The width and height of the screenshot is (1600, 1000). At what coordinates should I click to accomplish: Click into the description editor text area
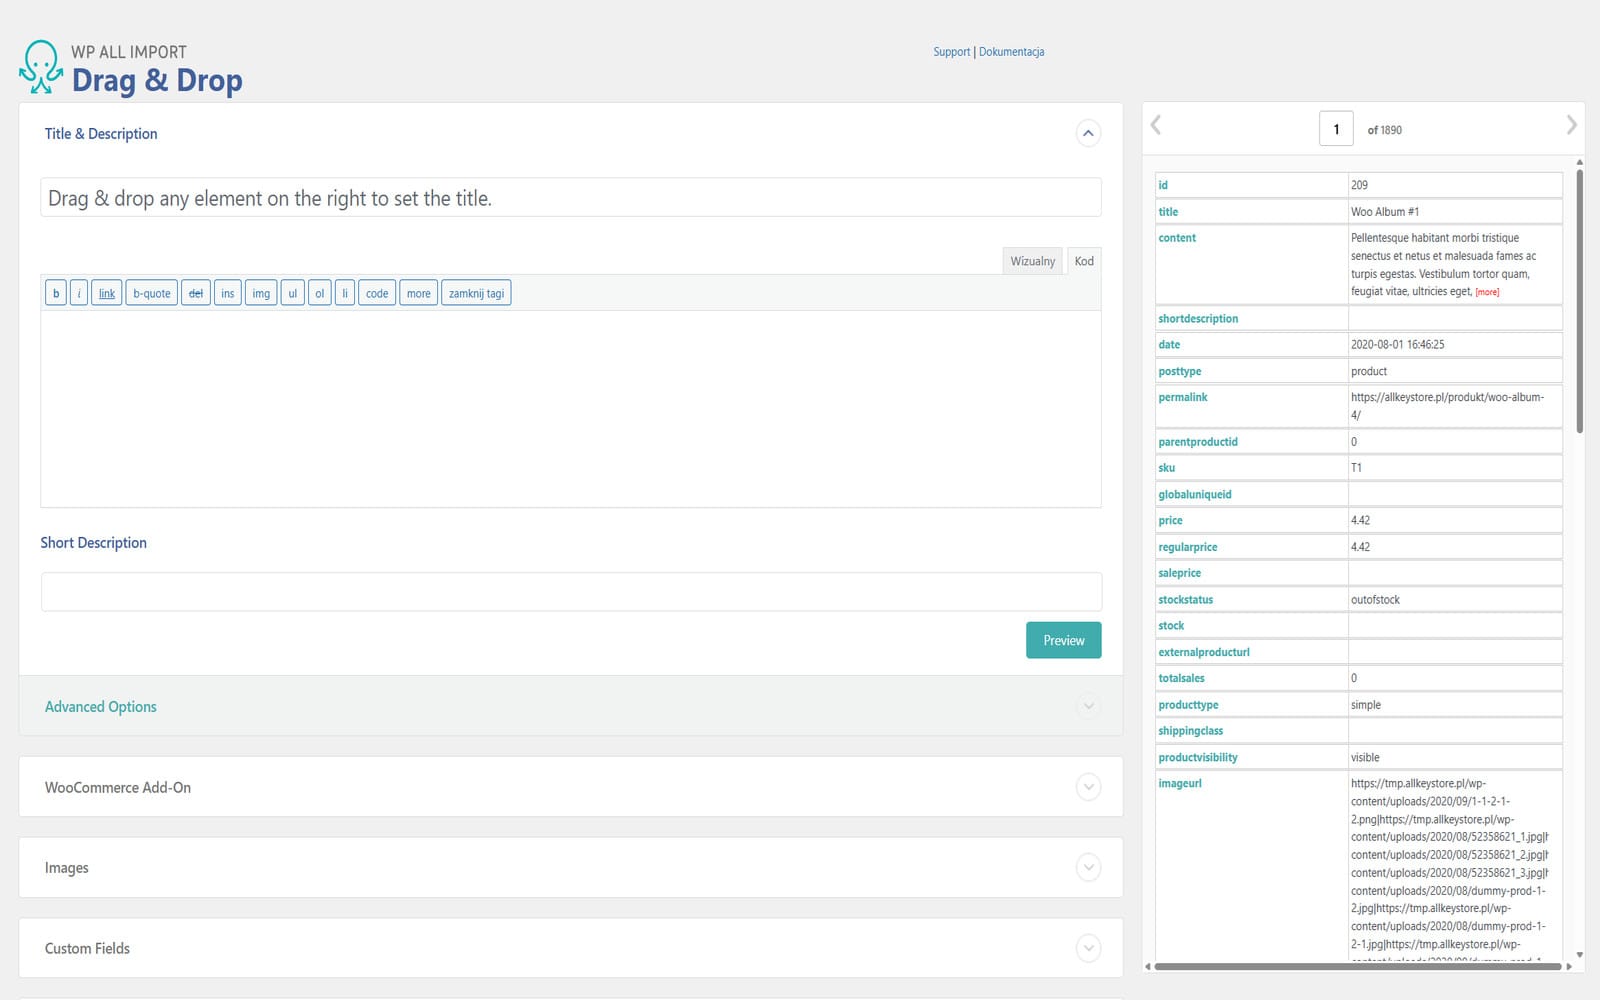coord(571,409)
